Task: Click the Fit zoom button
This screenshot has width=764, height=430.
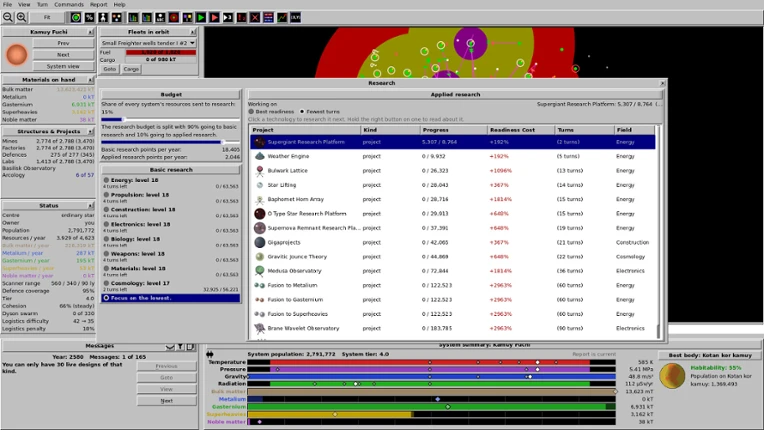Action: pyautogui.click(x=47, y=18)
